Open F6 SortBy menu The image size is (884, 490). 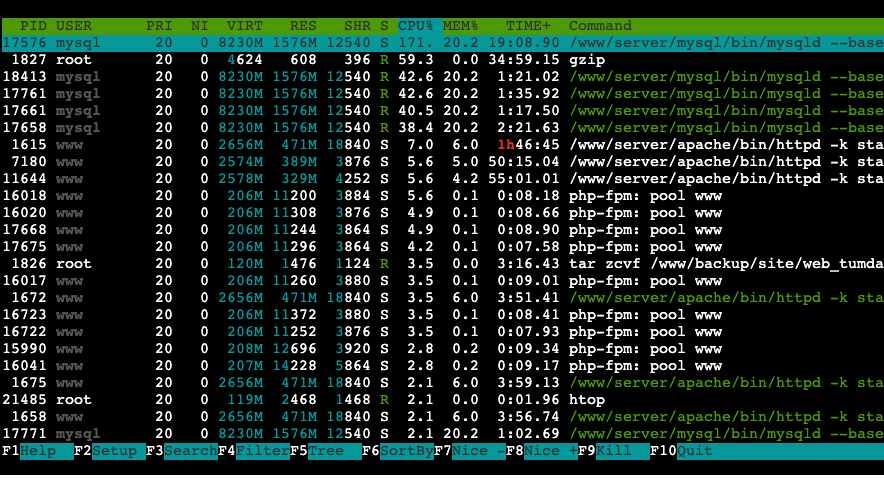[398, 451]
